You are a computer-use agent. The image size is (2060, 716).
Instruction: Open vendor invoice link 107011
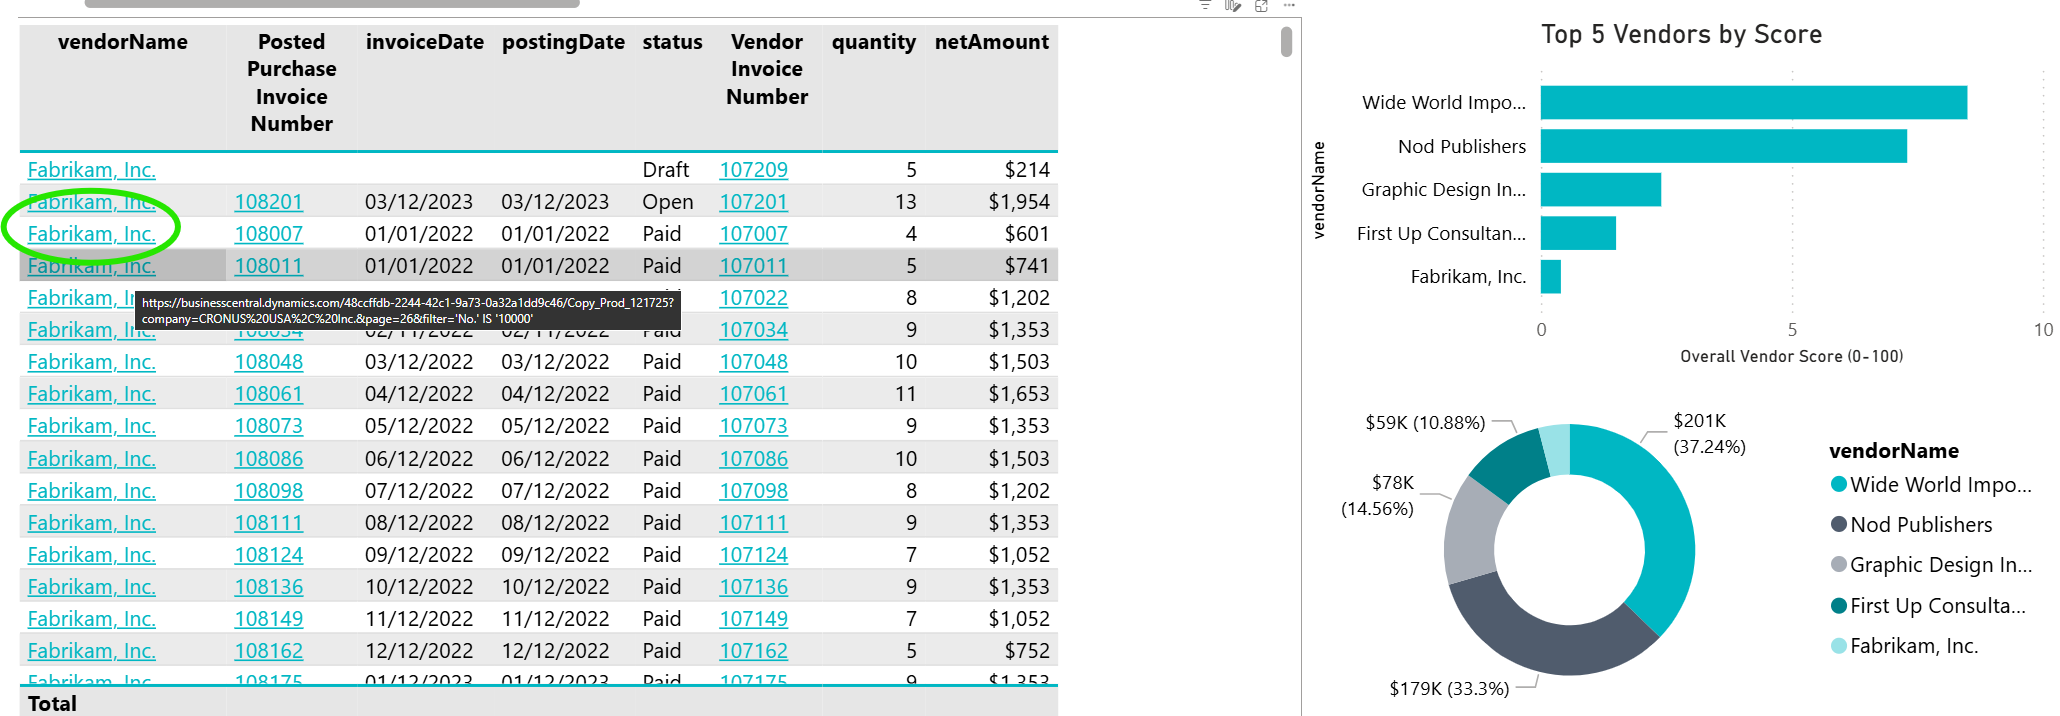tap(753, 266)
